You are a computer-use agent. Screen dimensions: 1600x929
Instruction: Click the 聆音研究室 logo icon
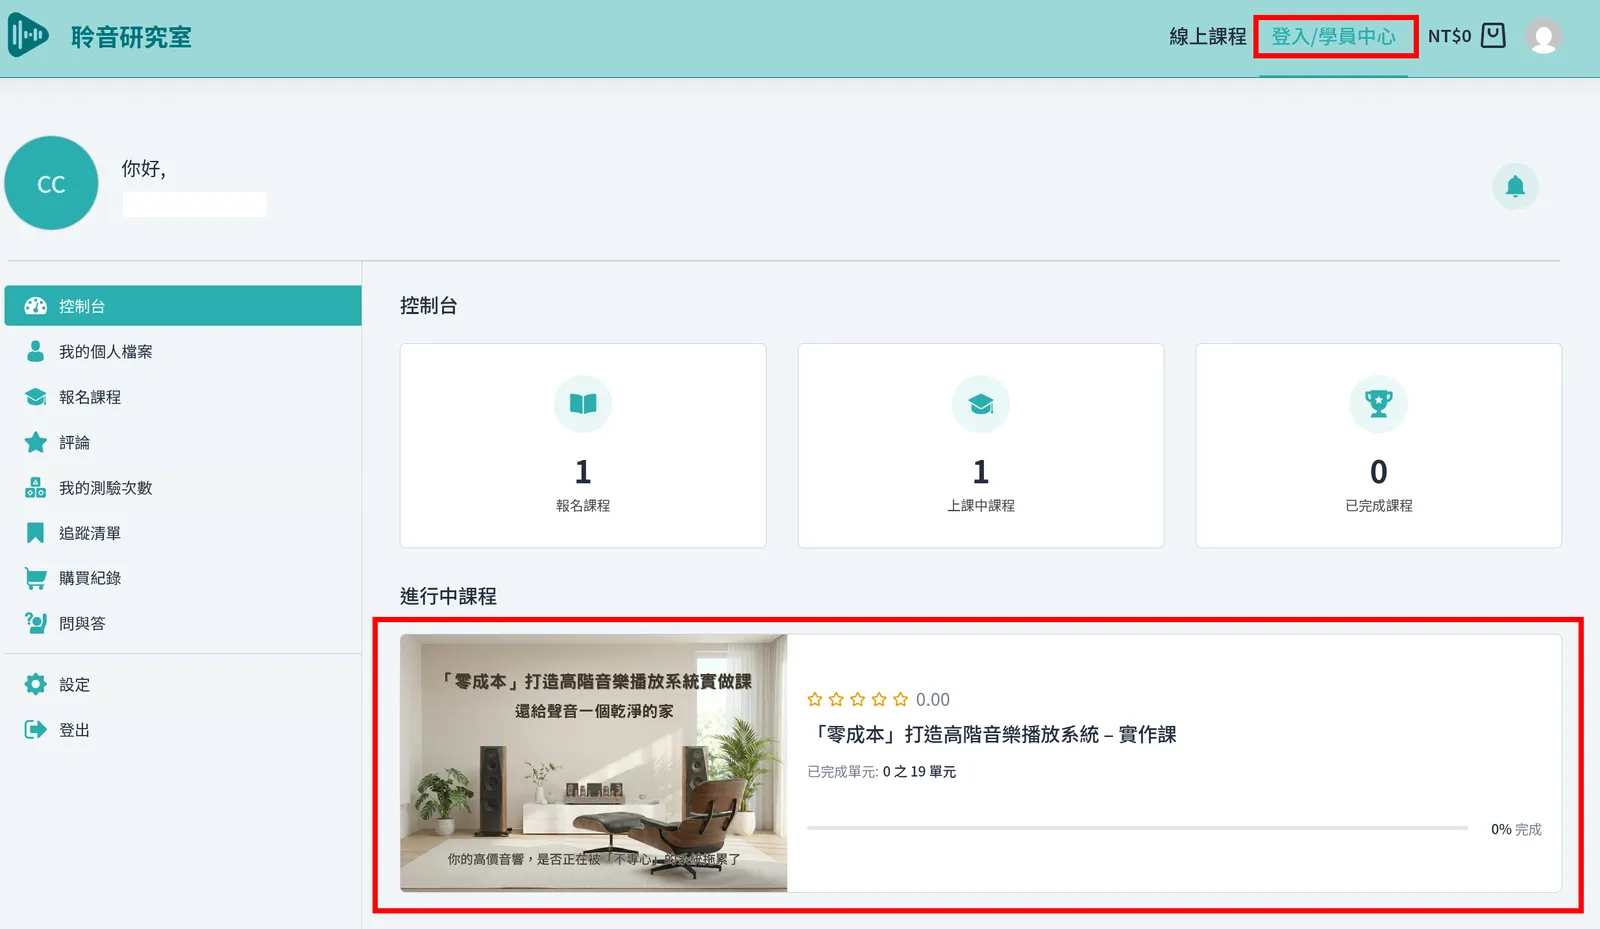pyautogui.click(x=28, y=36)
